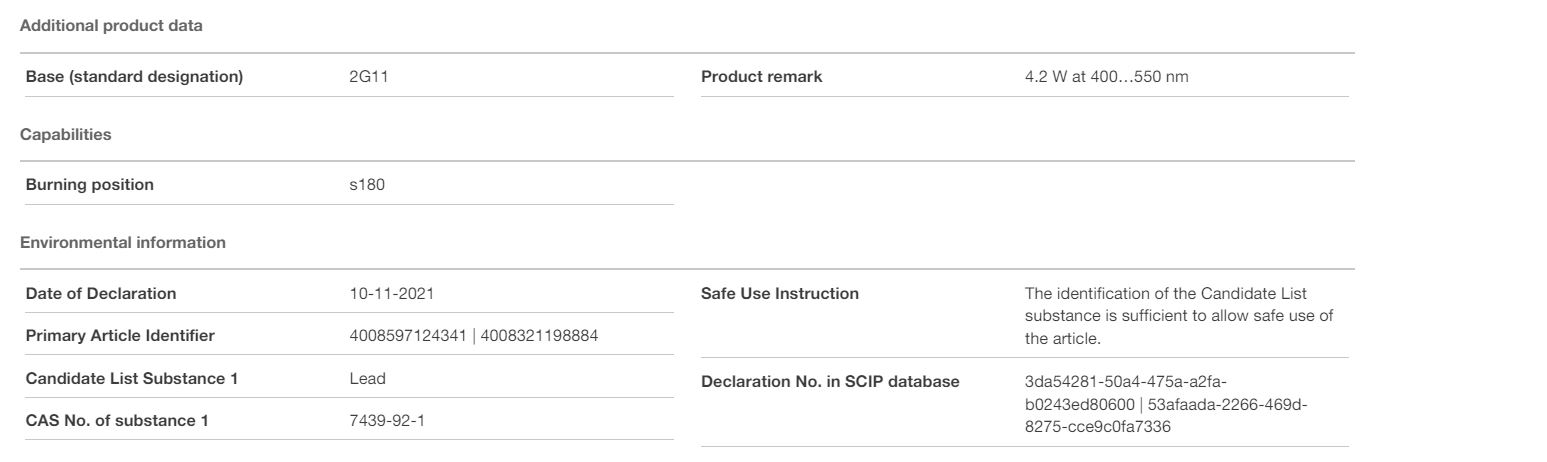This screenshot has width=1547, height=462.
Task: Click the Capabilities section heading
Action: [66, 134]
